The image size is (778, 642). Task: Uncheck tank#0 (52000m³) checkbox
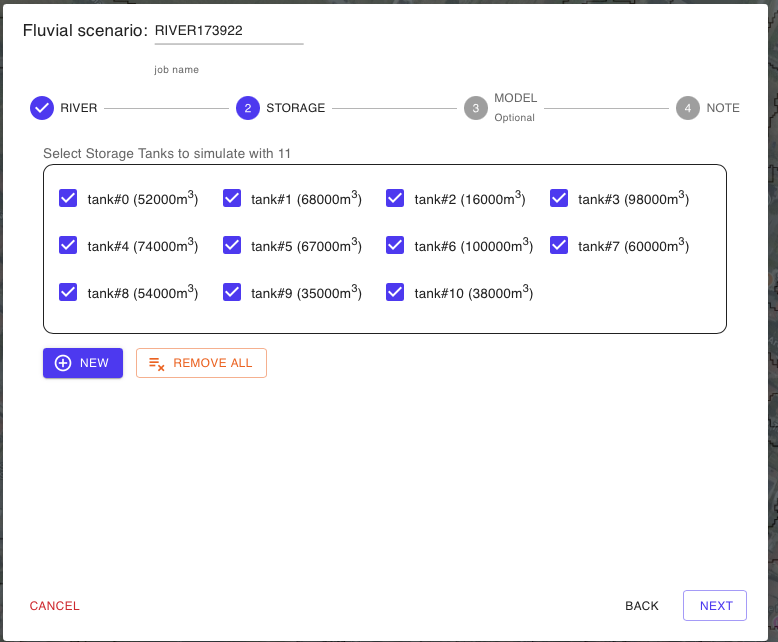coord(69,199)
